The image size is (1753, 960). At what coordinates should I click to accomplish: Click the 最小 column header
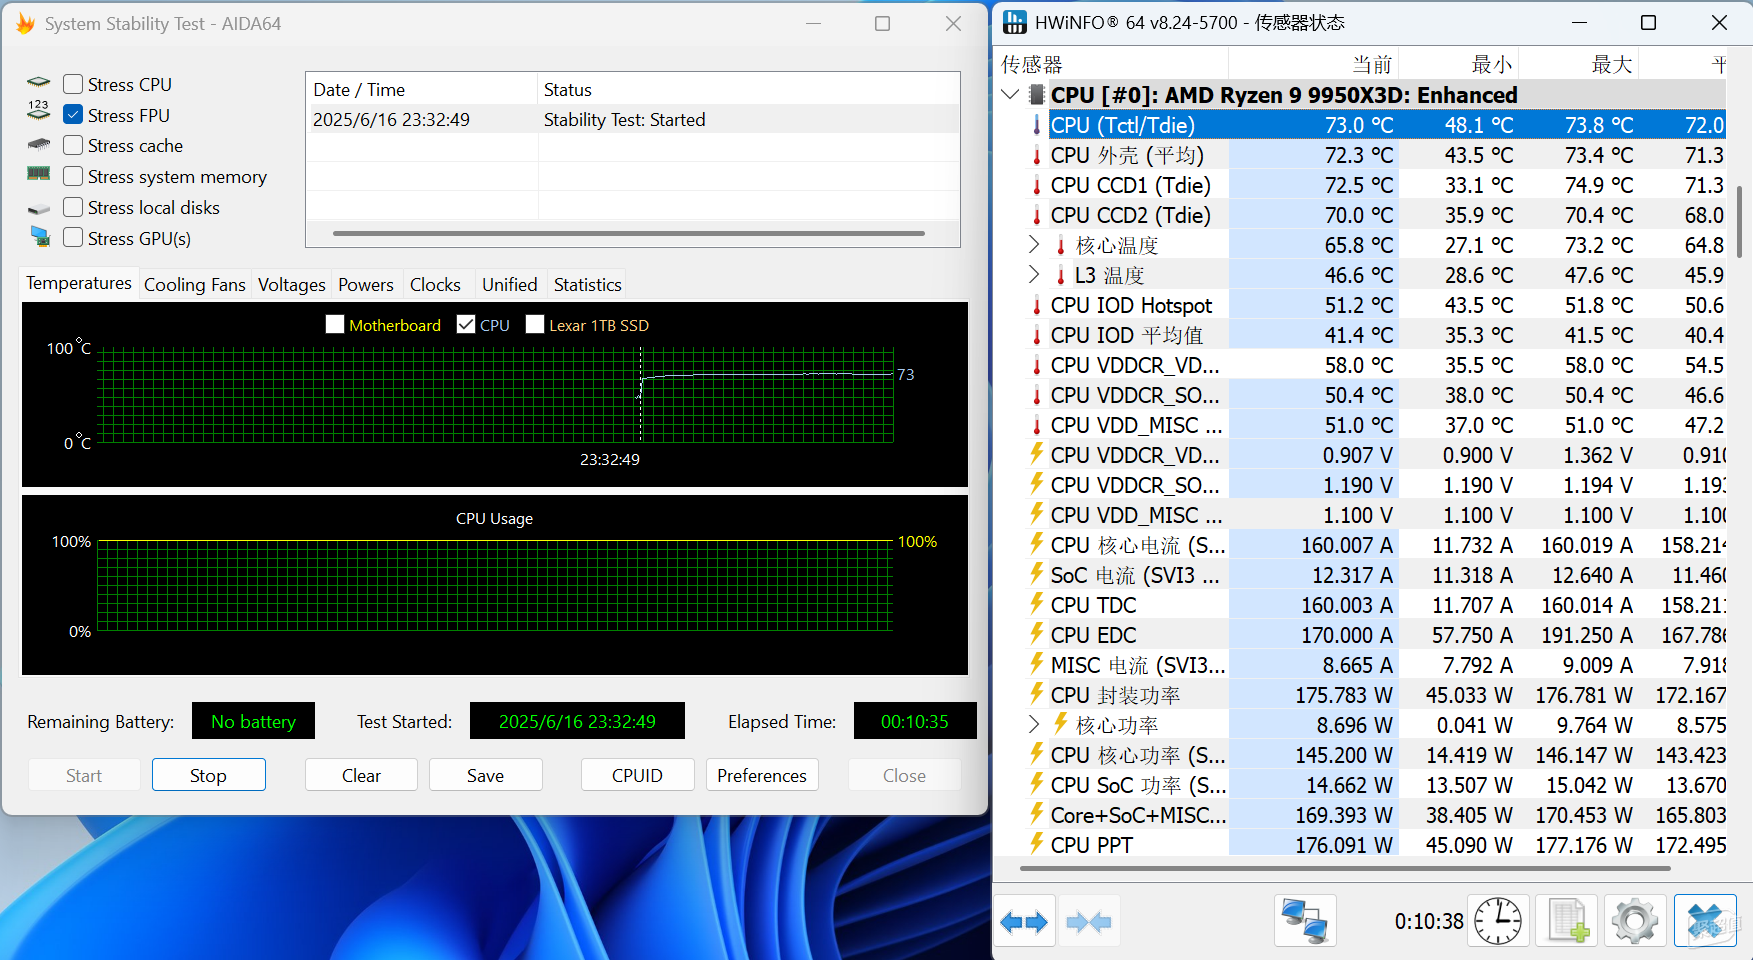coord(1459,64)
